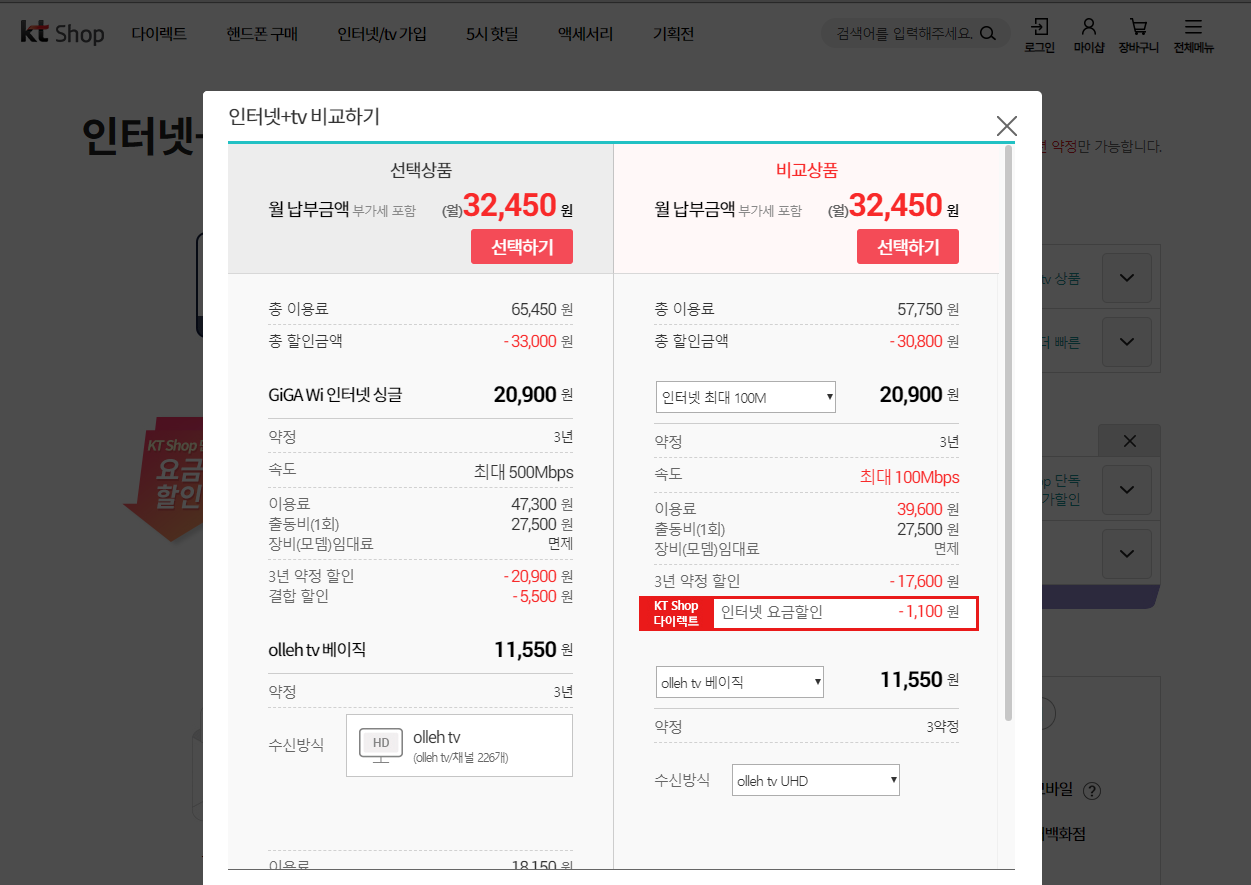Select the 다이렉트 menu item
Screen dimensions: 1251x885
(159, 34)
